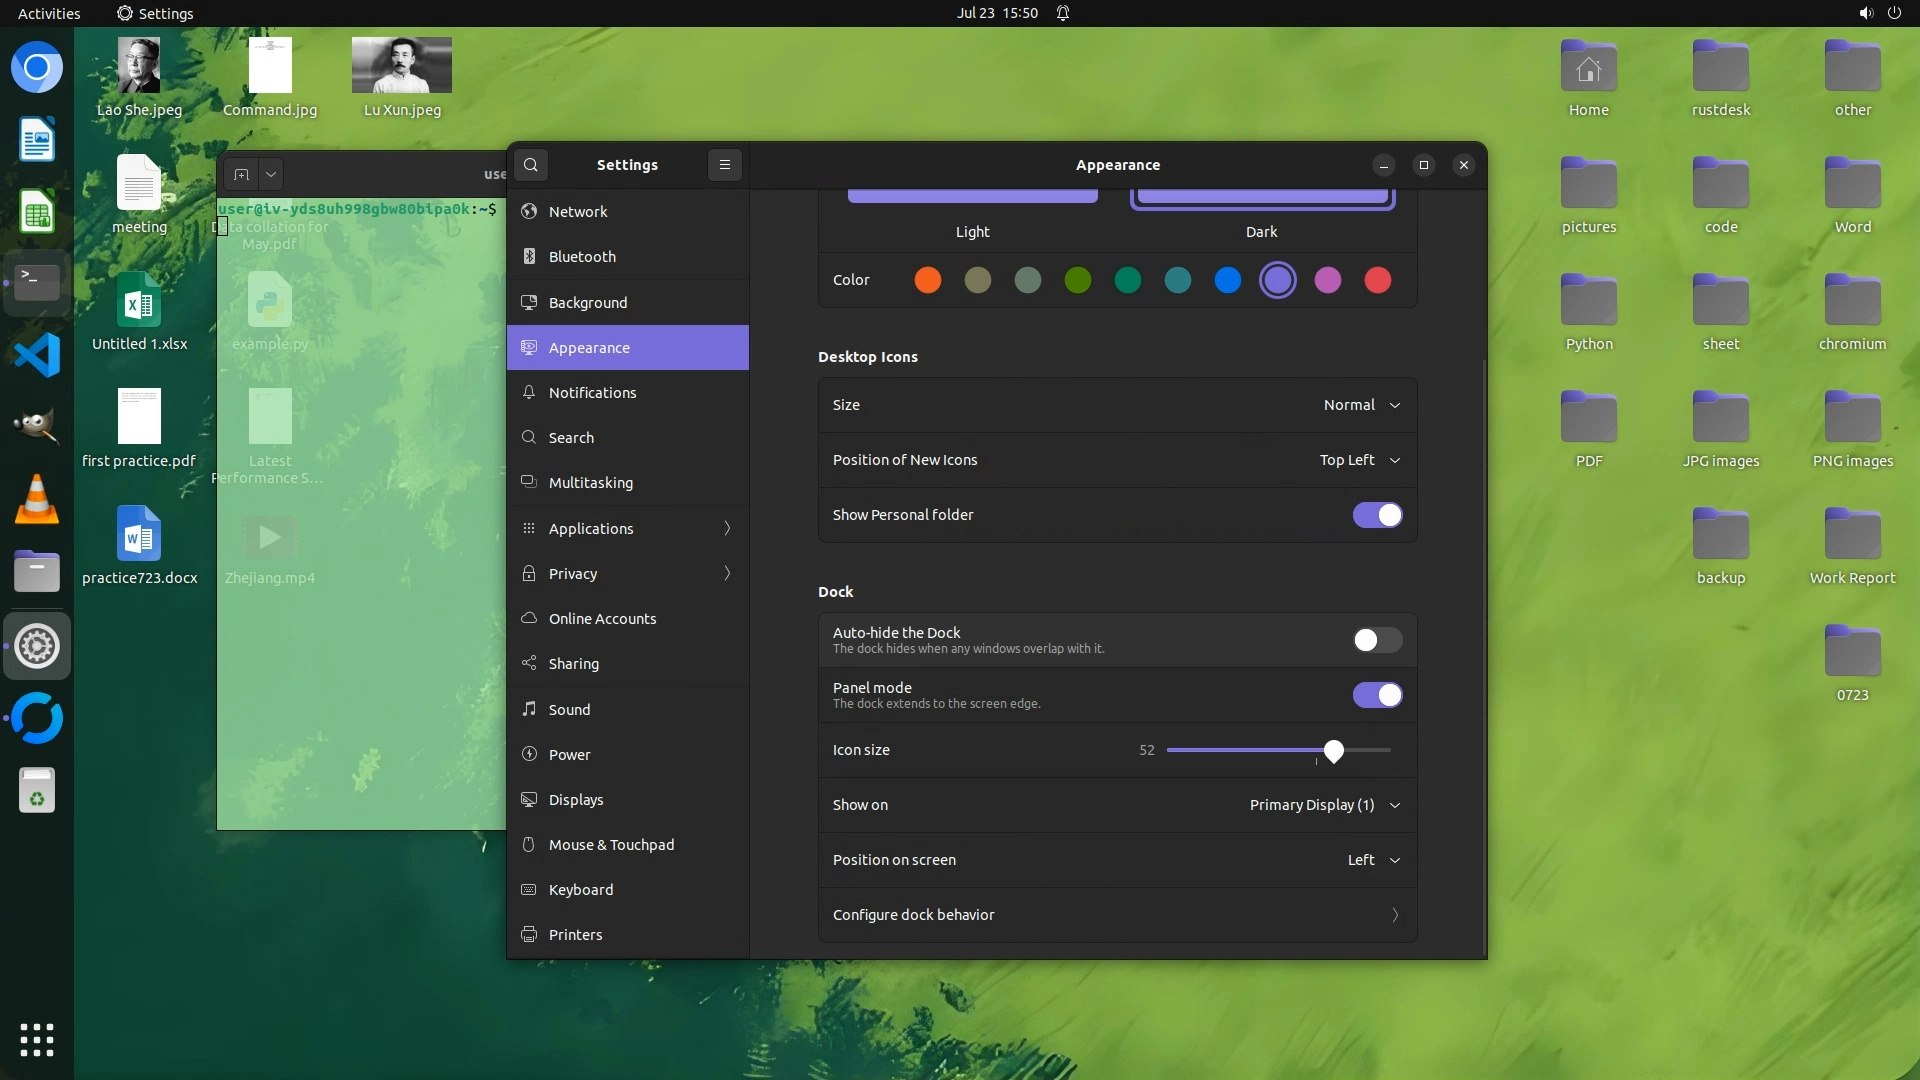Go to Notifications settings panel

592,392
